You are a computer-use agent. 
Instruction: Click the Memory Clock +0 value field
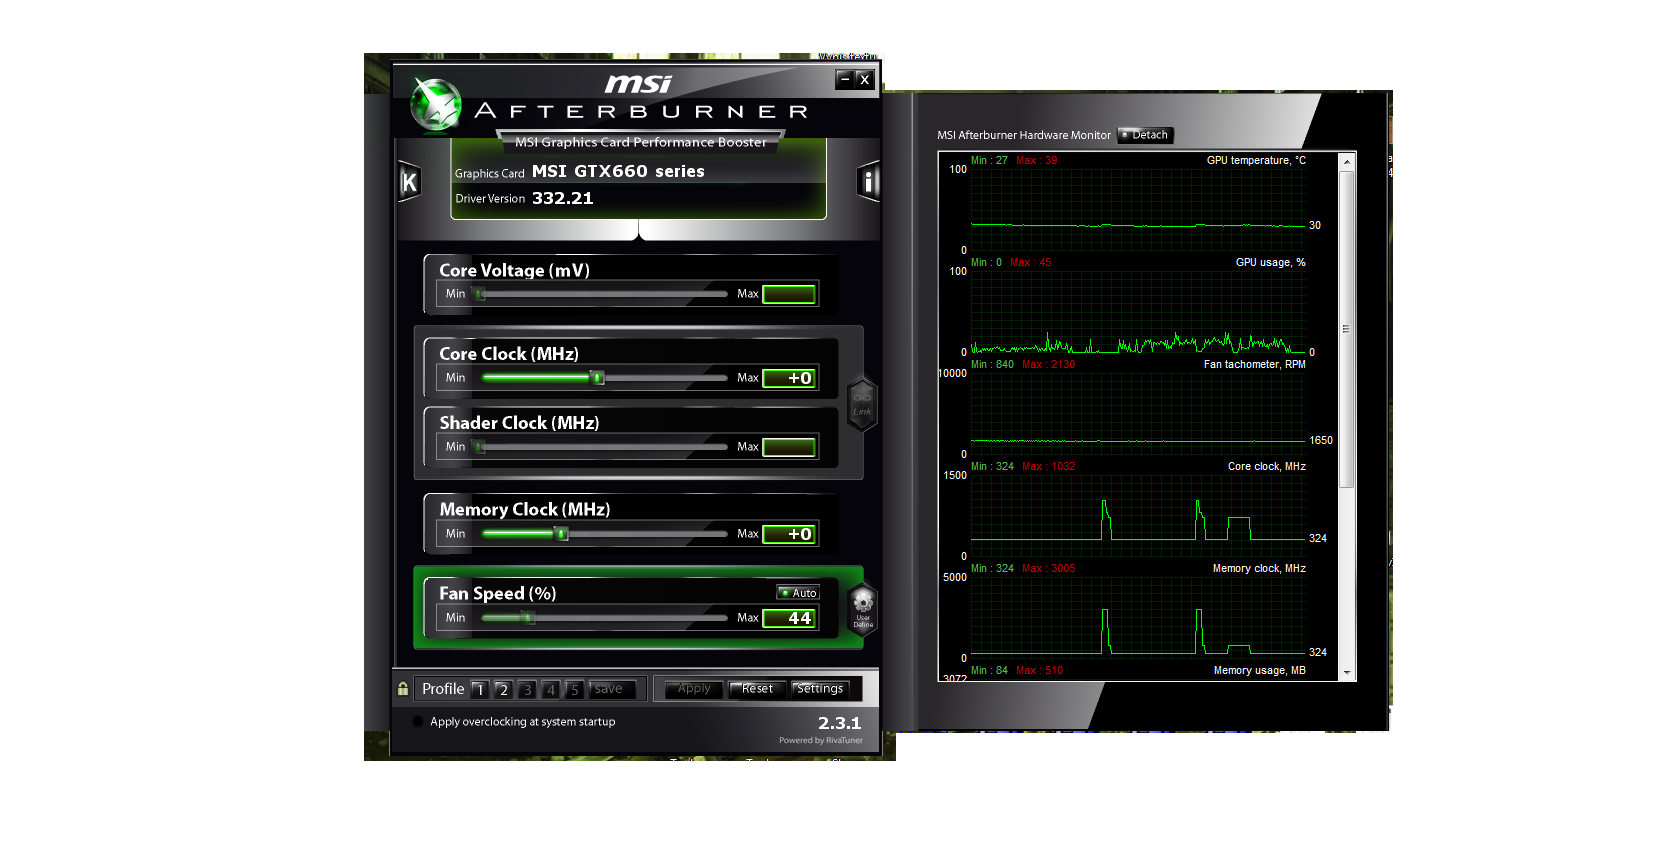click(x=789, y=534)
